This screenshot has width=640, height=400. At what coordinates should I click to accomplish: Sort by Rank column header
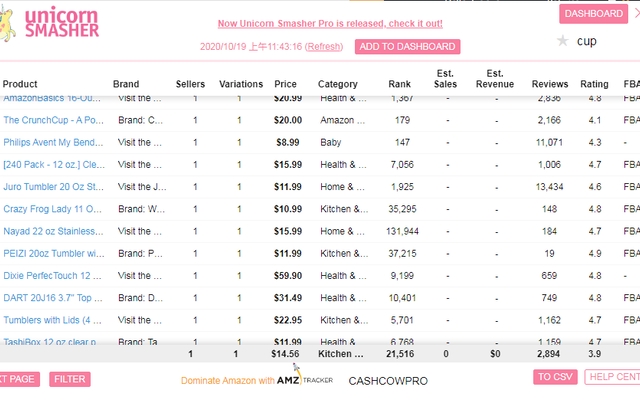398,84
